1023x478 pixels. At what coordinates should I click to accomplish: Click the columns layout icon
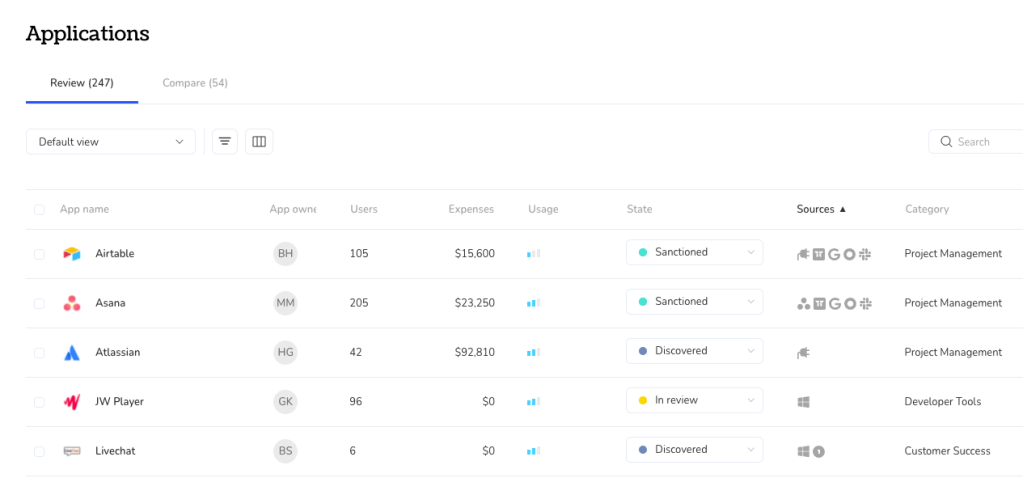[x=259, y=142]
